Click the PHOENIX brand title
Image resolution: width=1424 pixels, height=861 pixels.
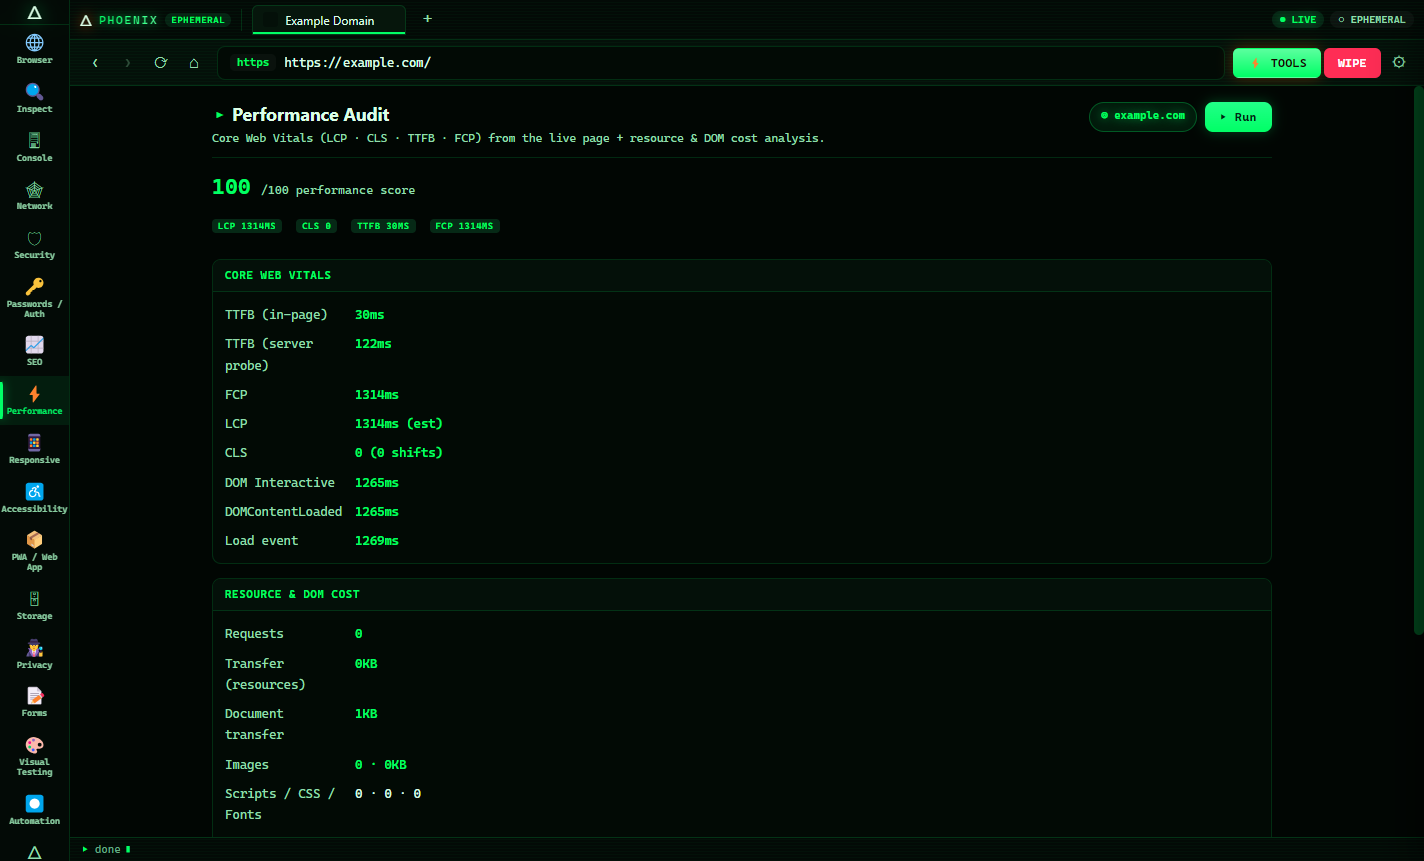pyautogui.click(x=128, y=20)
